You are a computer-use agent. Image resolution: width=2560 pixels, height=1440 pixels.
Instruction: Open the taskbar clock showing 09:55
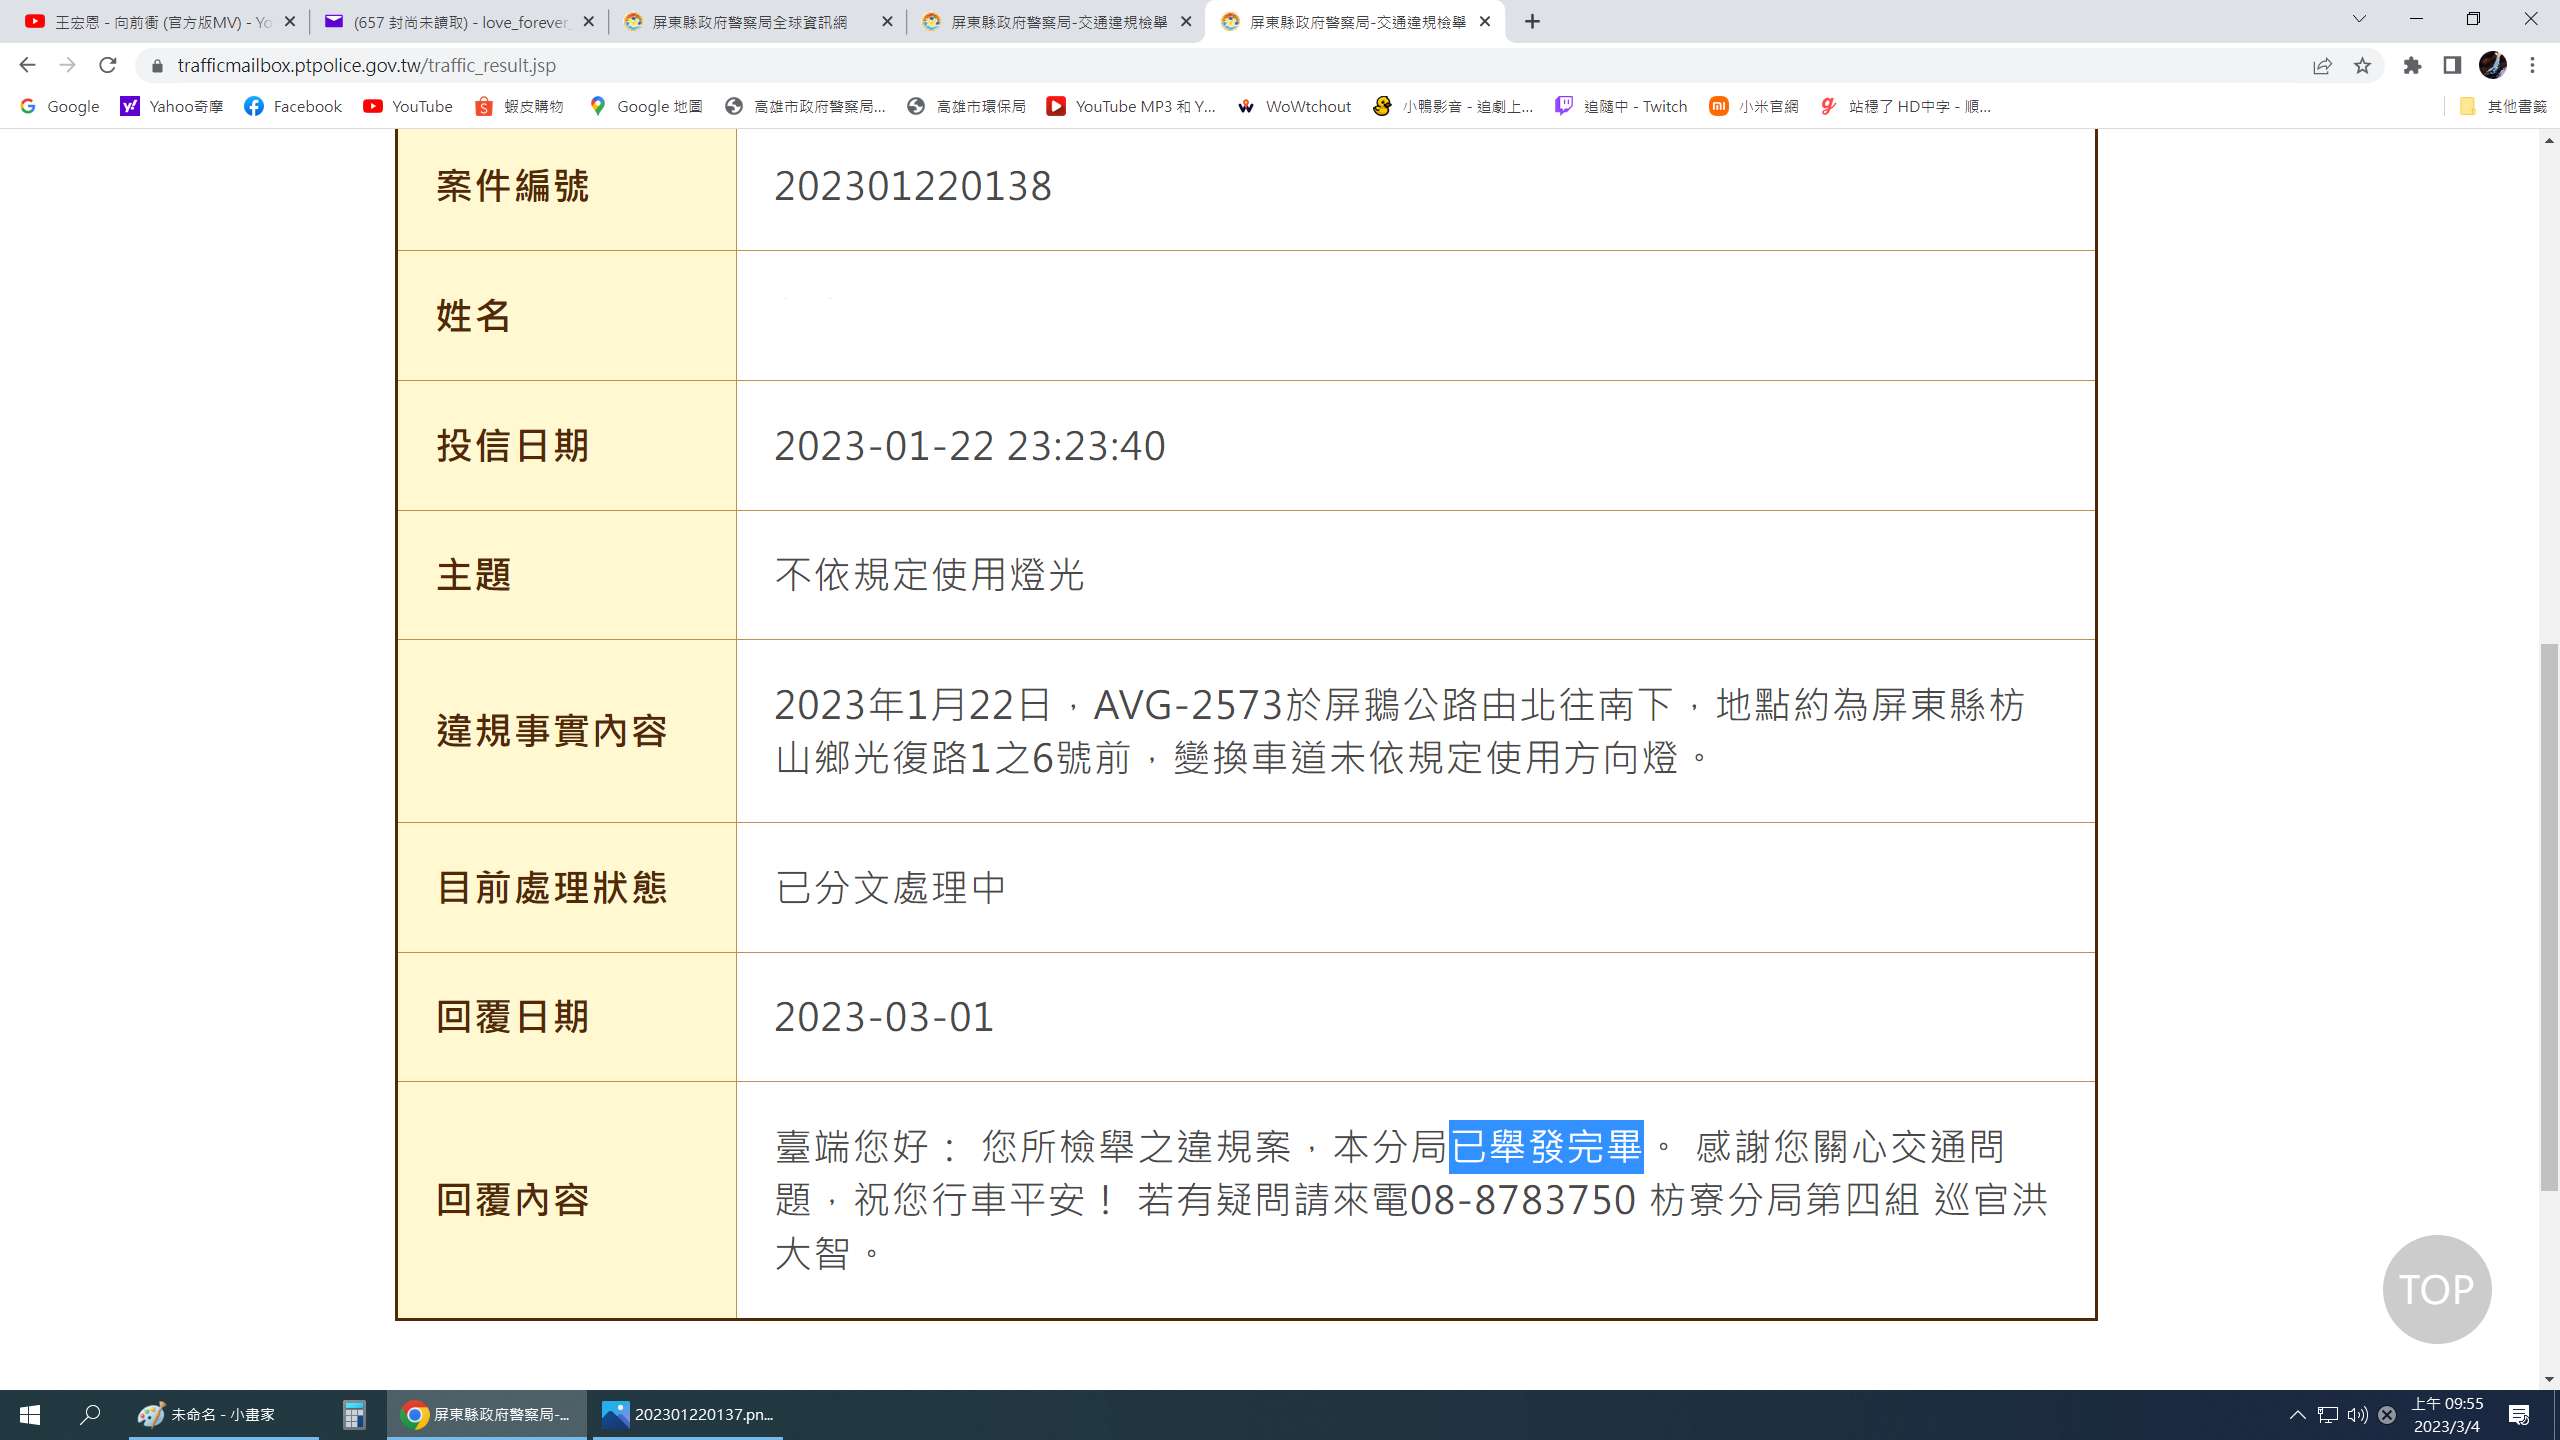(2447, 1415)
